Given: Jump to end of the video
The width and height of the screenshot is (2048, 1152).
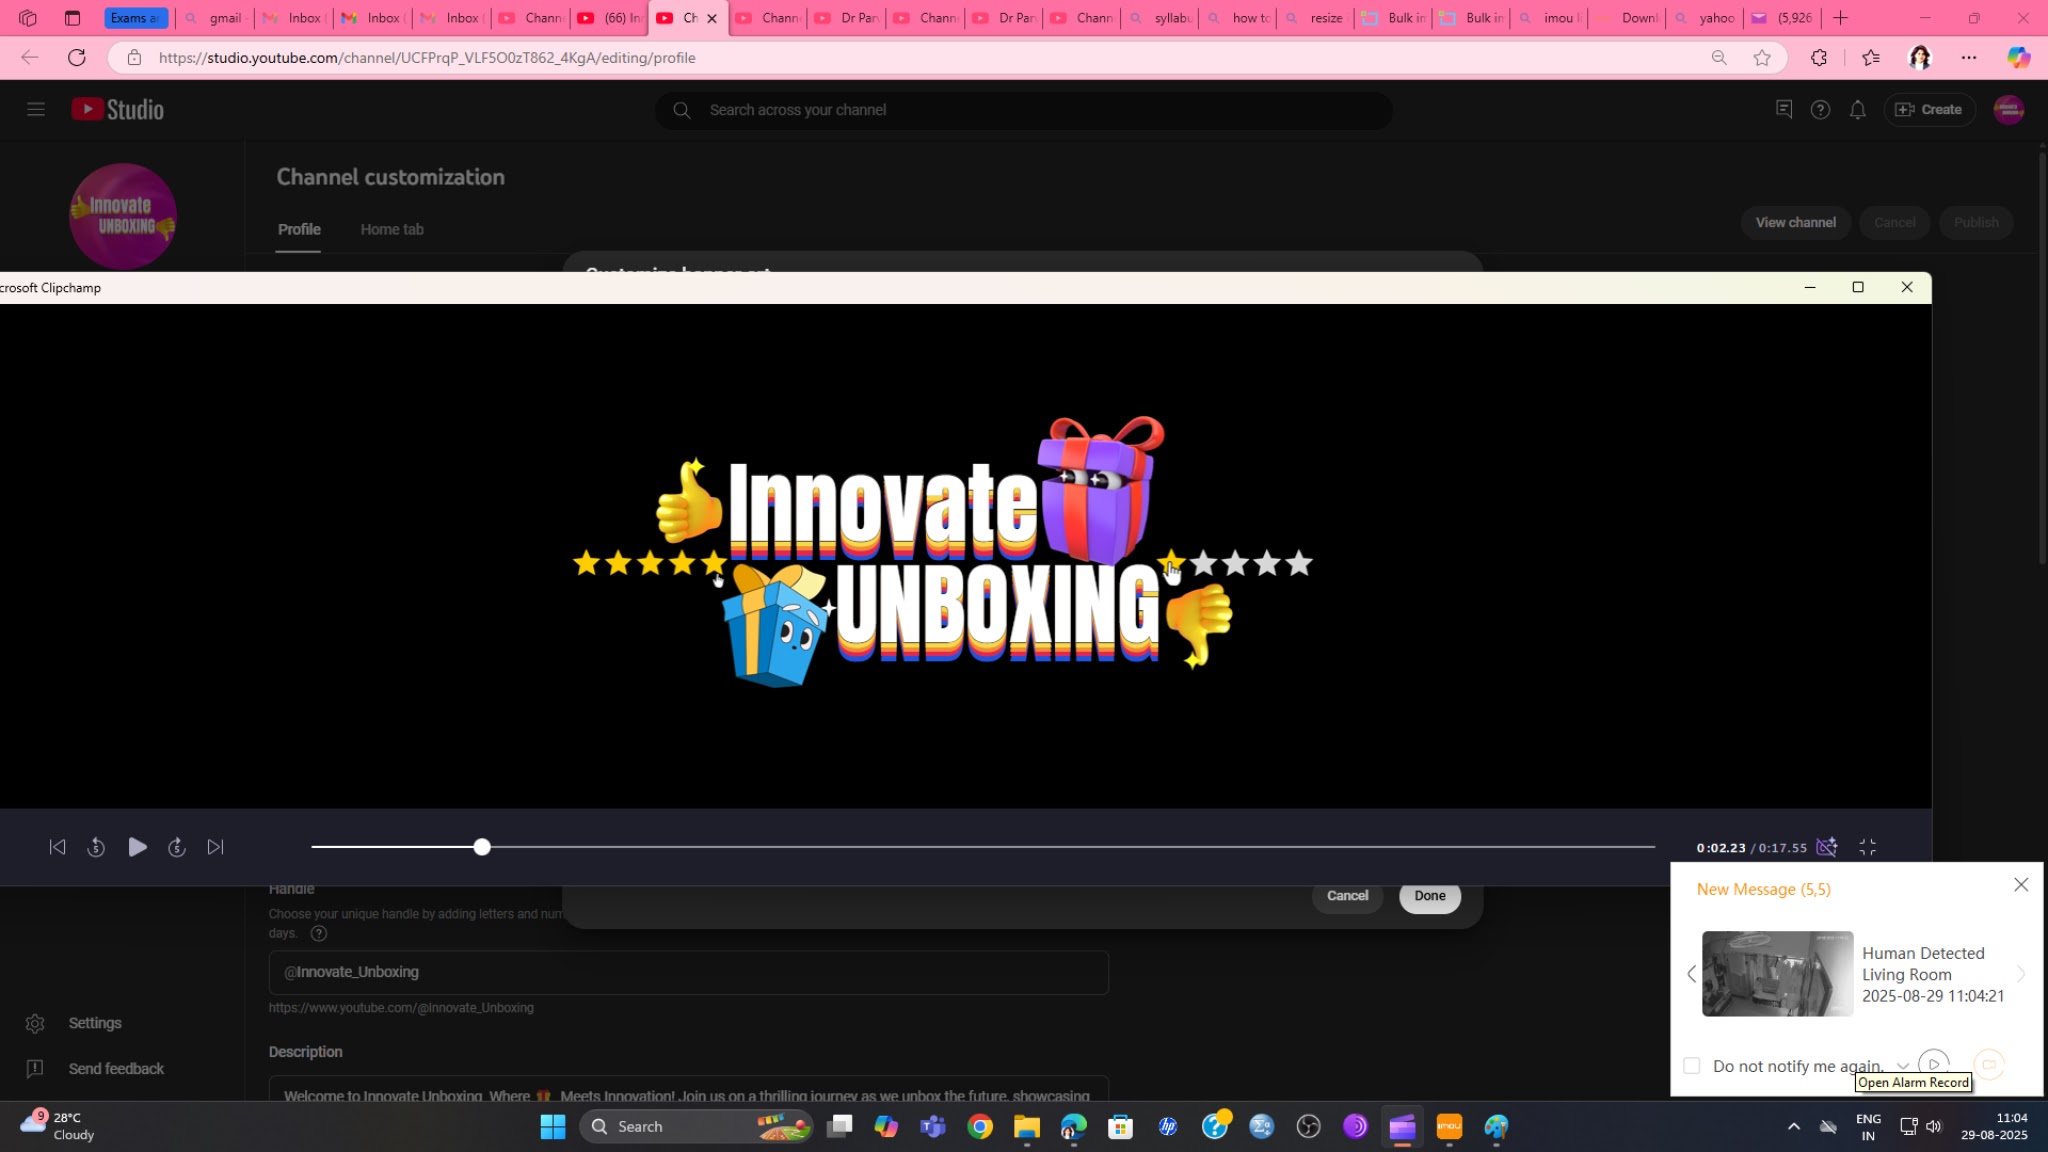Looking at the screenshot, I should [215, 847].
